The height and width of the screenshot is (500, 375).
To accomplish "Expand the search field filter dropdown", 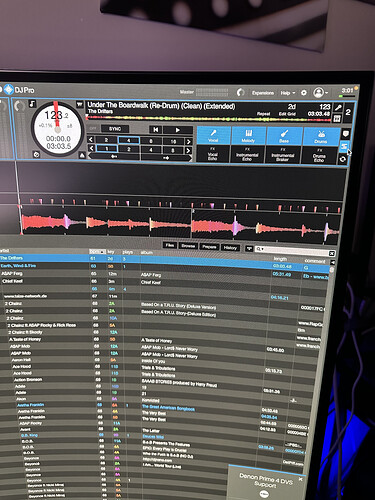I will click(x=260, y=249).
